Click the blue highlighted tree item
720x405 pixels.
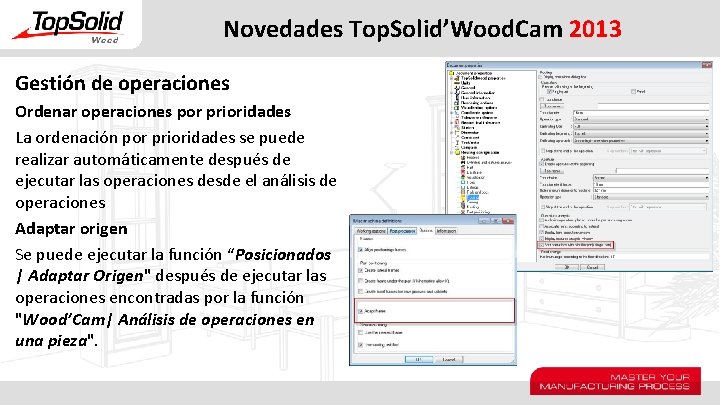[x=472, y=197]
